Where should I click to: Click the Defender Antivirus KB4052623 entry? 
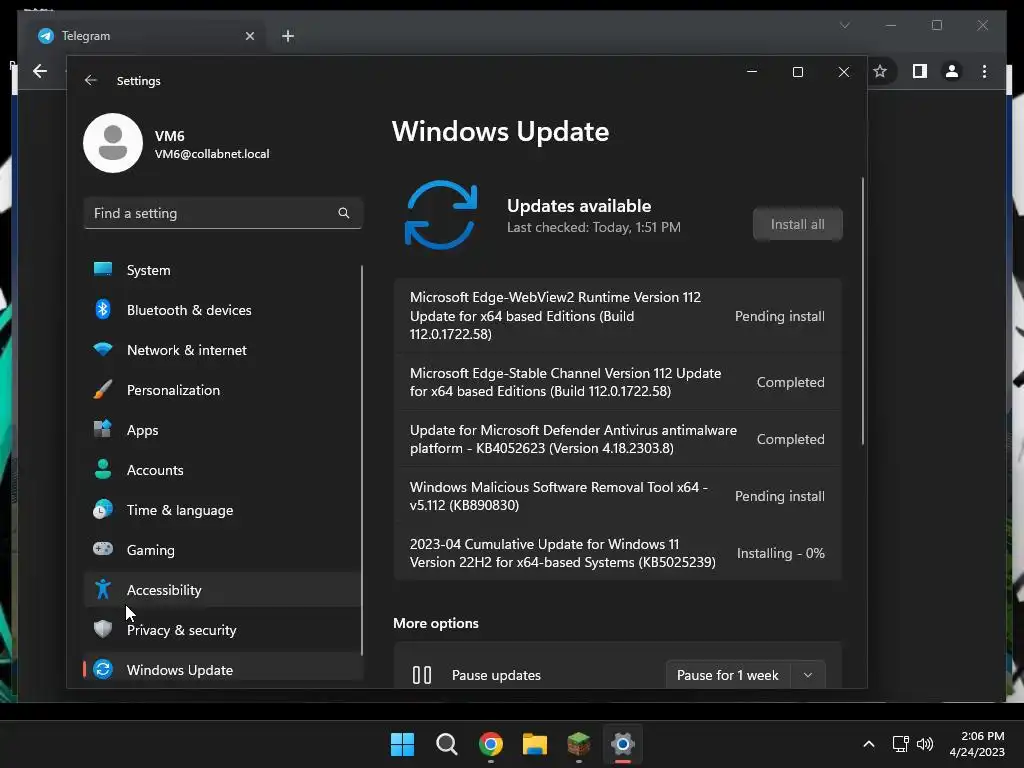[617, 439]
